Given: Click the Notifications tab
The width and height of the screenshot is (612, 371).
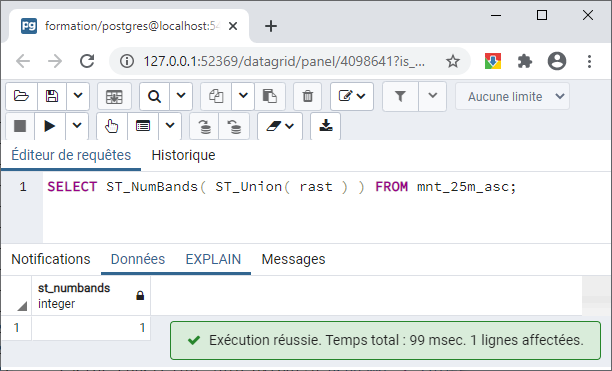Looking at the screenshot, I should click(x=51, y=259).
